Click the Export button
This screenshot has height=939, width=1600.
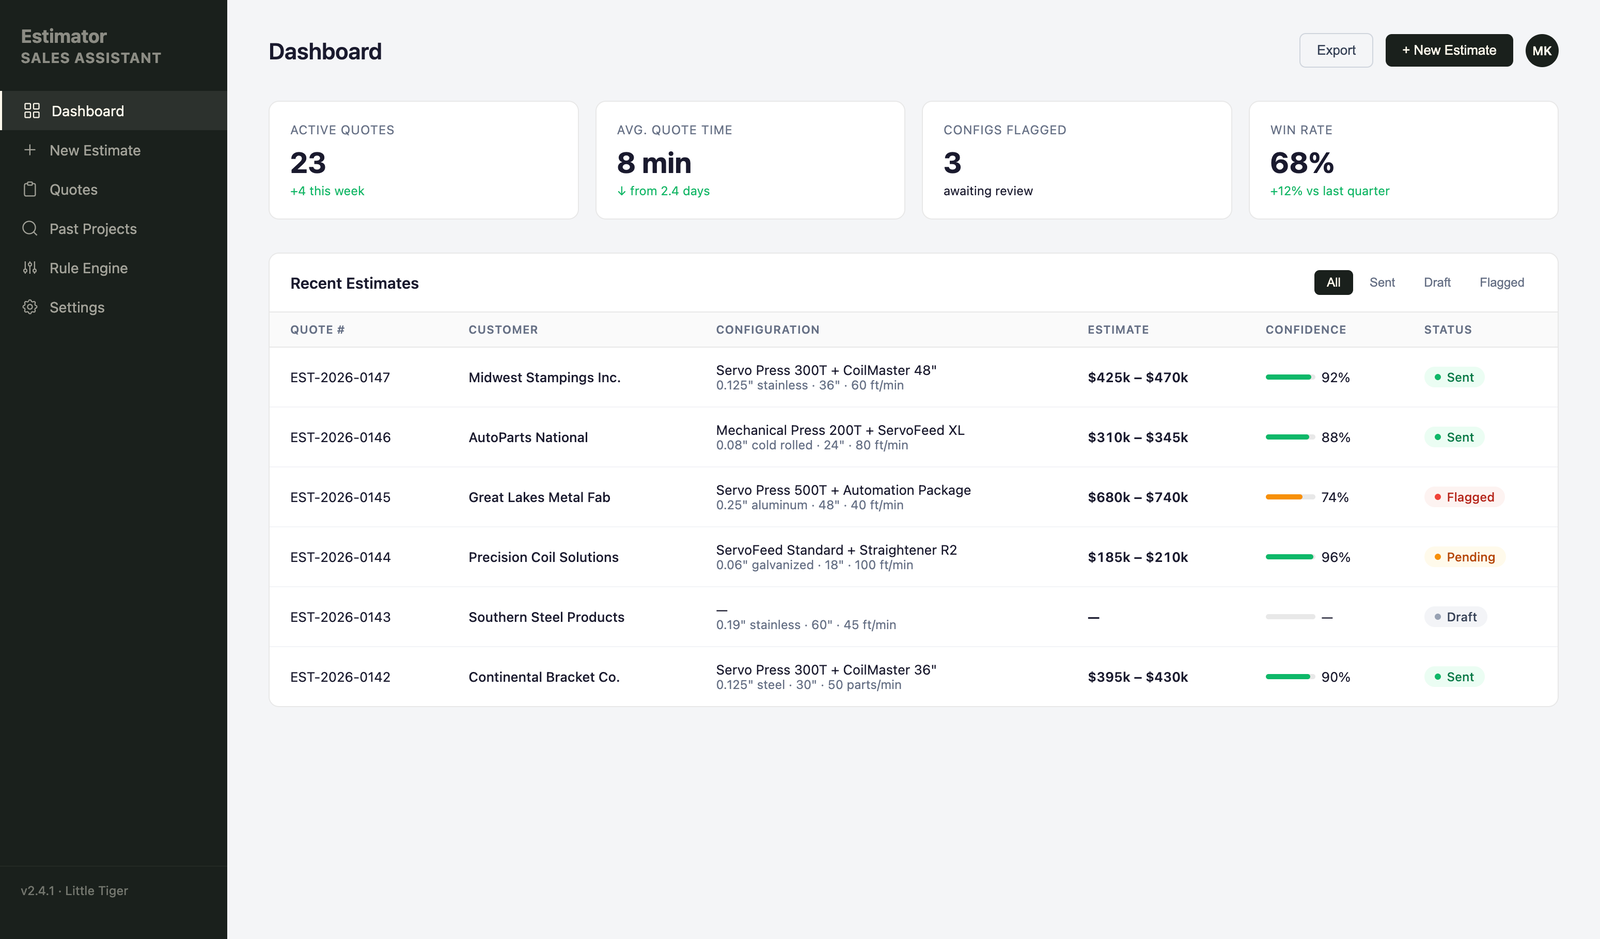tap(1336, 50)
